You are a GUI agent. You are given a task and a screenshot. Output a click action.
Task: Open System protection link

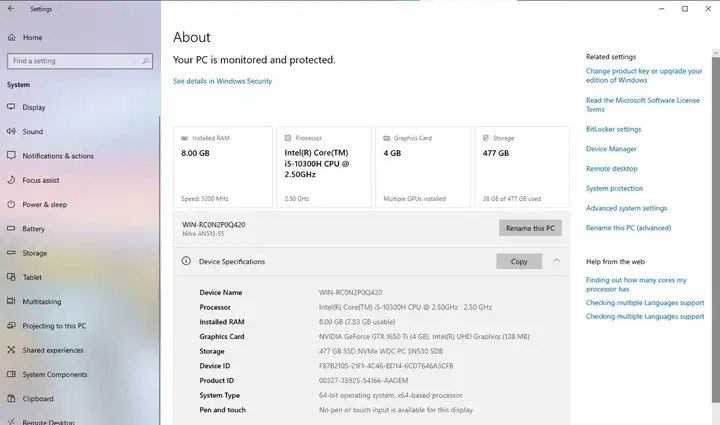click(x=614, y=189)
